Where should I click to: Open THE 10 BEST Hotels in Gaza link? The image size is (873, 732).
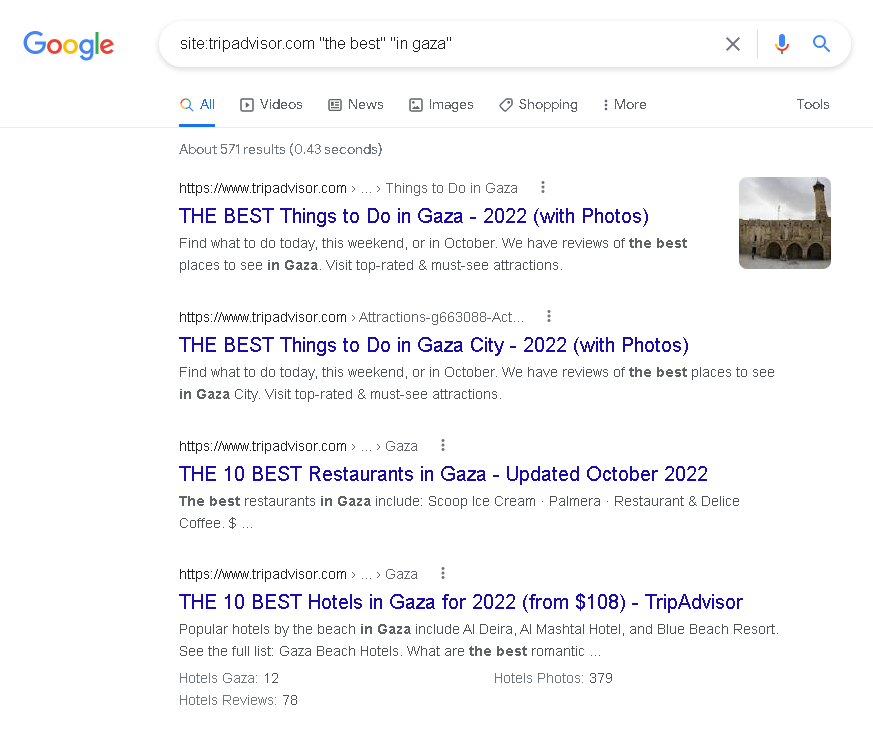[460, 602]
